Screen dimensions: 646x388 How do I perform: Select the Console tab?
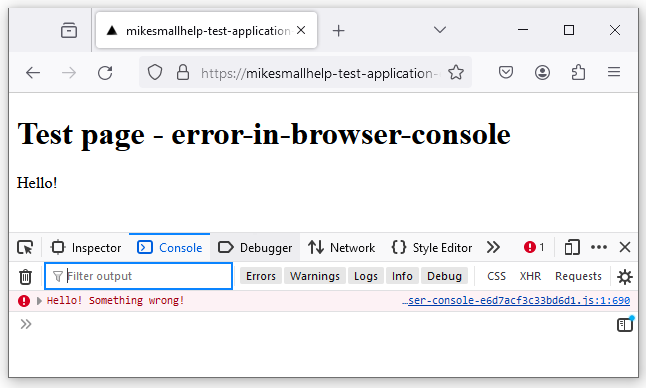coord(169,248)
